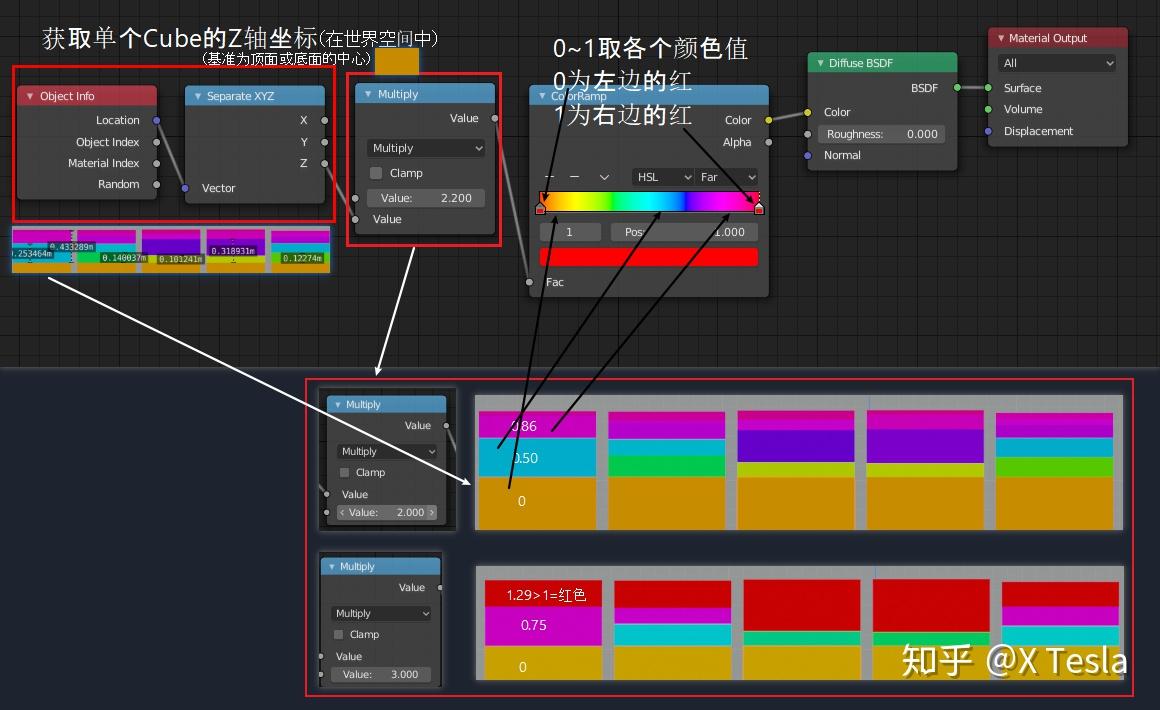Open the HSL color mode dropdown in ColorRamp
The width and height of the screenshot is (1160, 710).
coord(663,177)
